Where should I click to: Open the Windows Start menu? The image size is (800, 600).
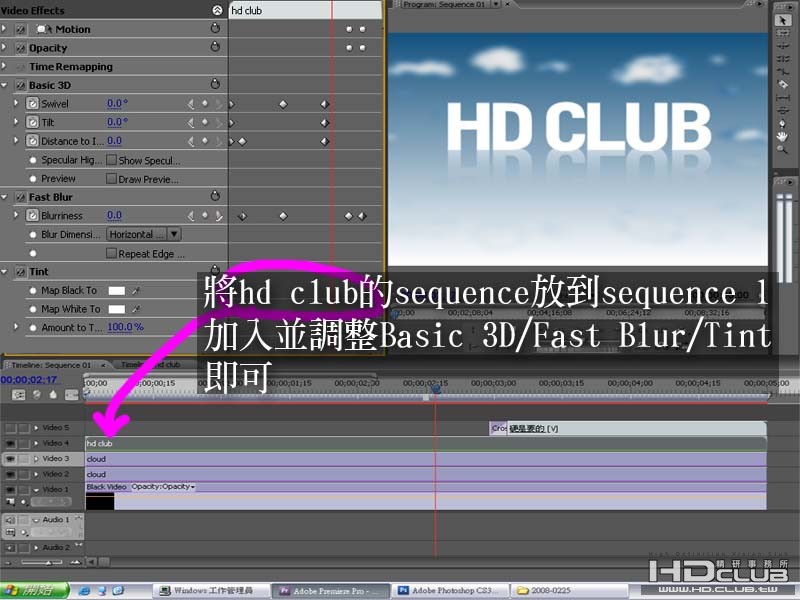[x=35, y=590]
